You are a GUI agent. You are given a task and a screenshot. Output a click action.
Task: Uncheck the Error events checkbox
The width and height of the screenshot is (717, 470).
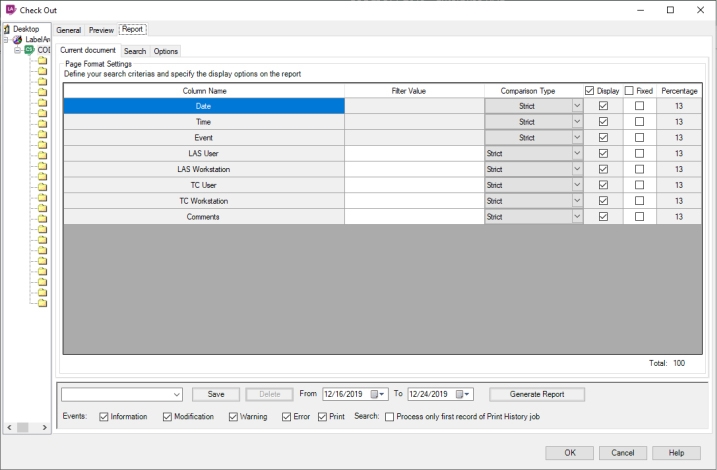pyautogui.click(x=286, y=417)
